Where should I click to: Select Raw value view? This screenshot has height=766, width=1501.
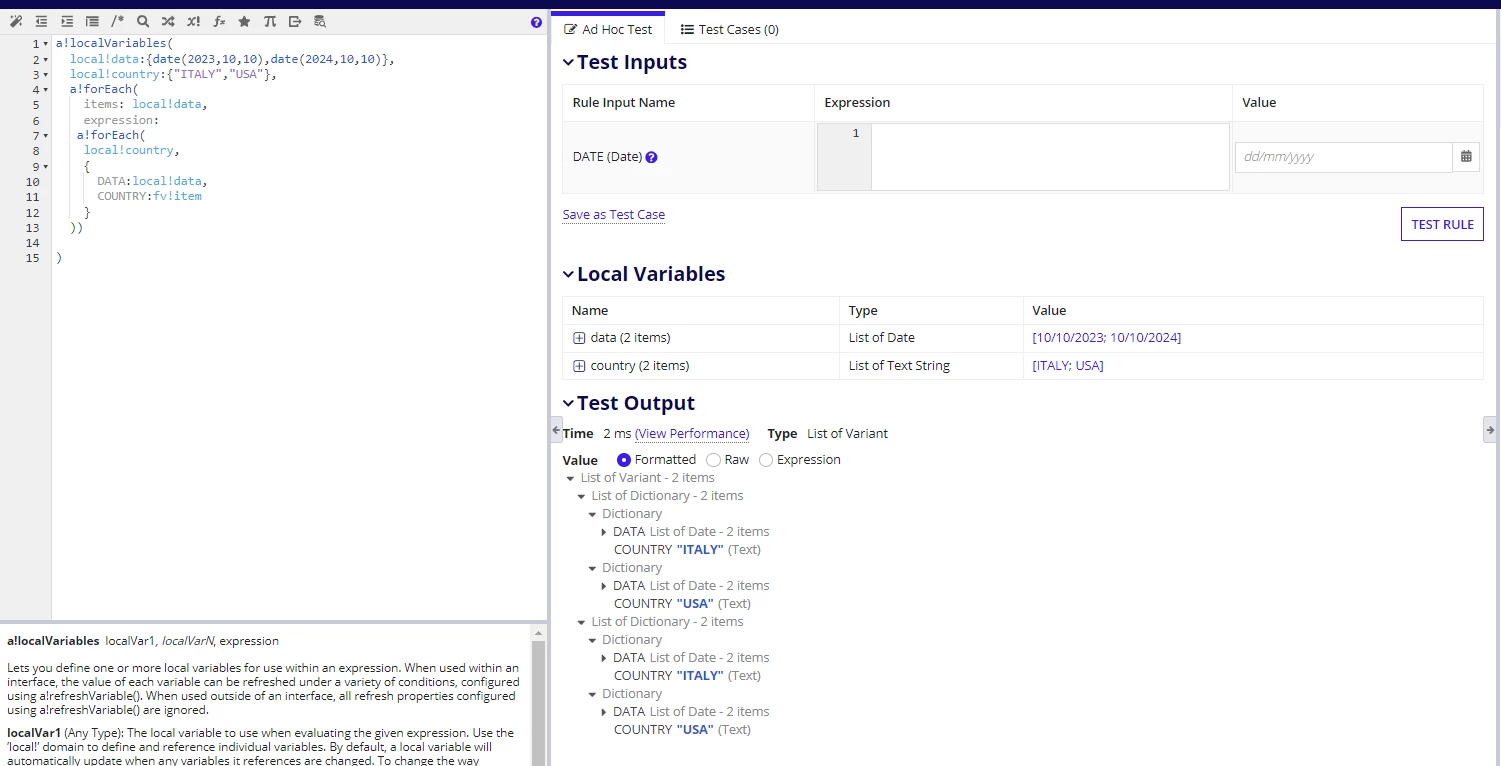pos(713,460)
